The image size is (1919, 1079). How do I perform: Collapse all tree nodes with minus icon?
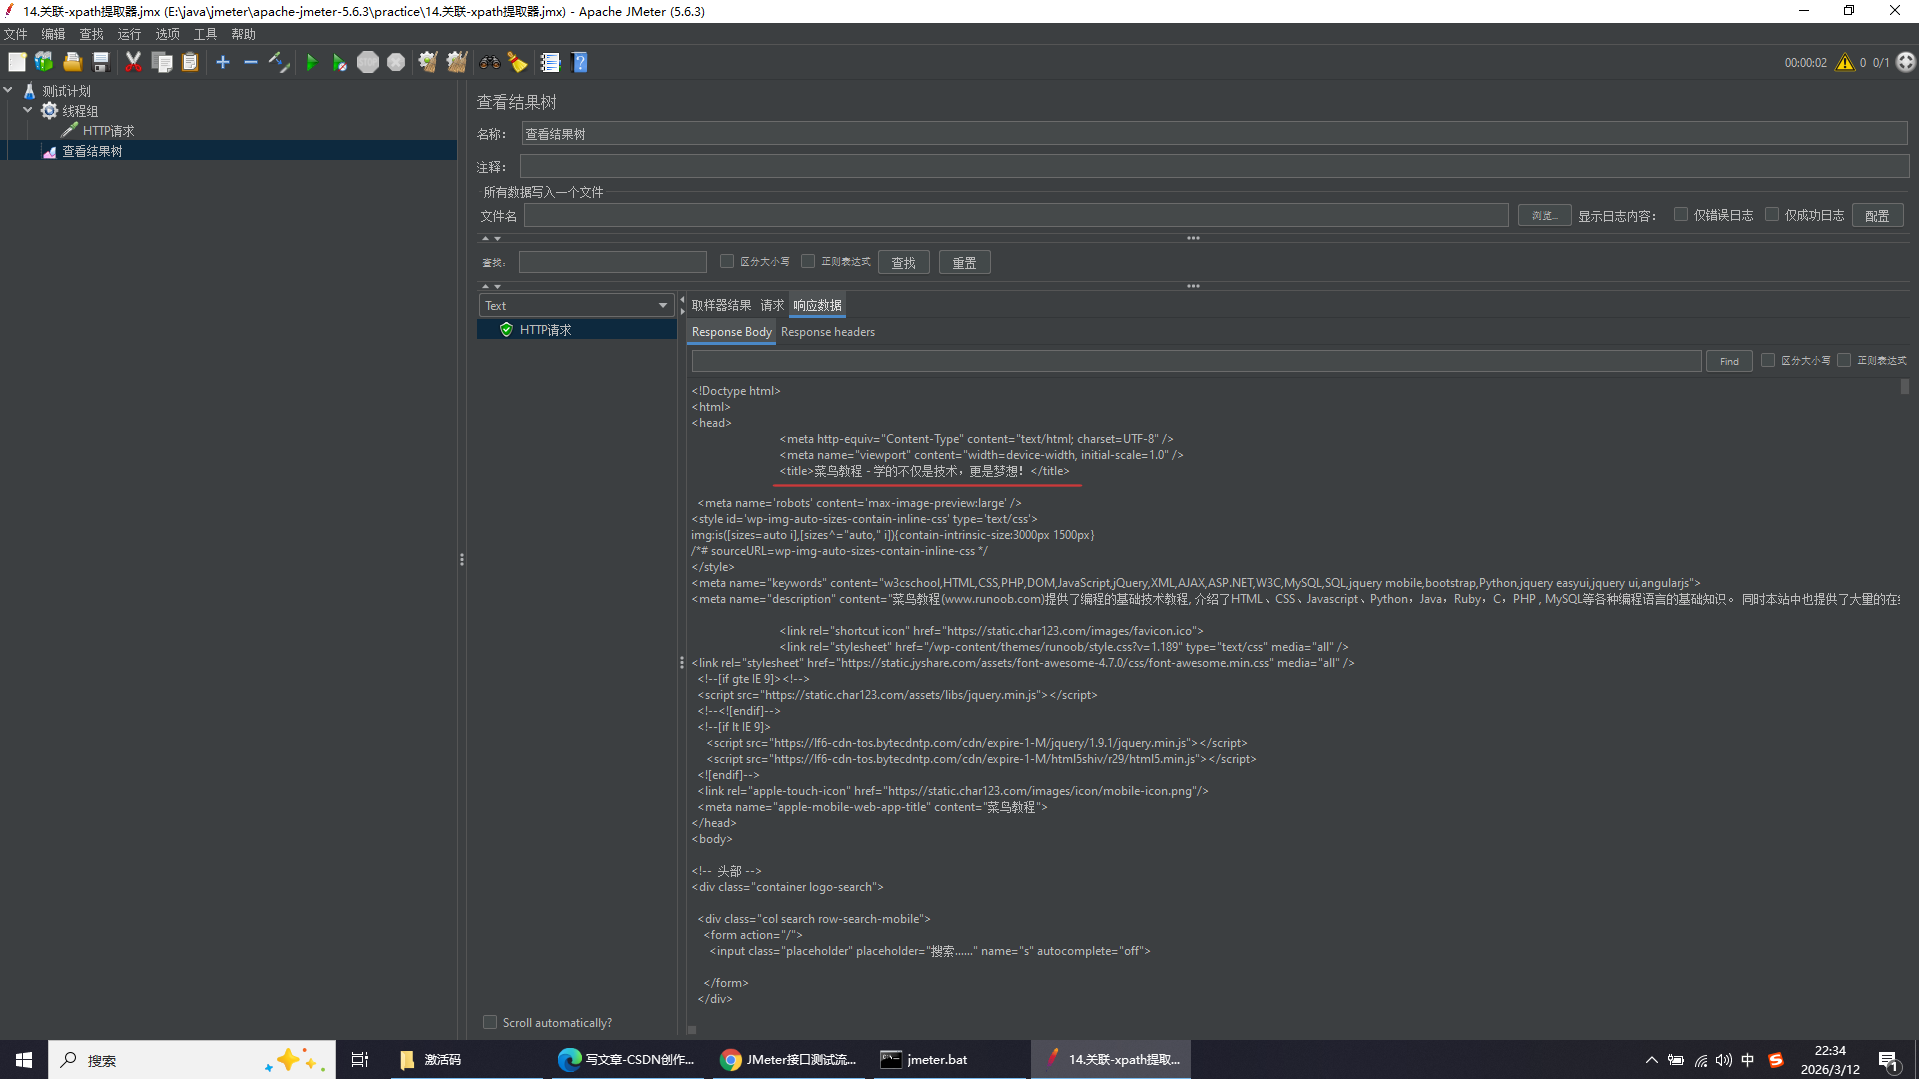pyautogui.click(x=251, y=62)
